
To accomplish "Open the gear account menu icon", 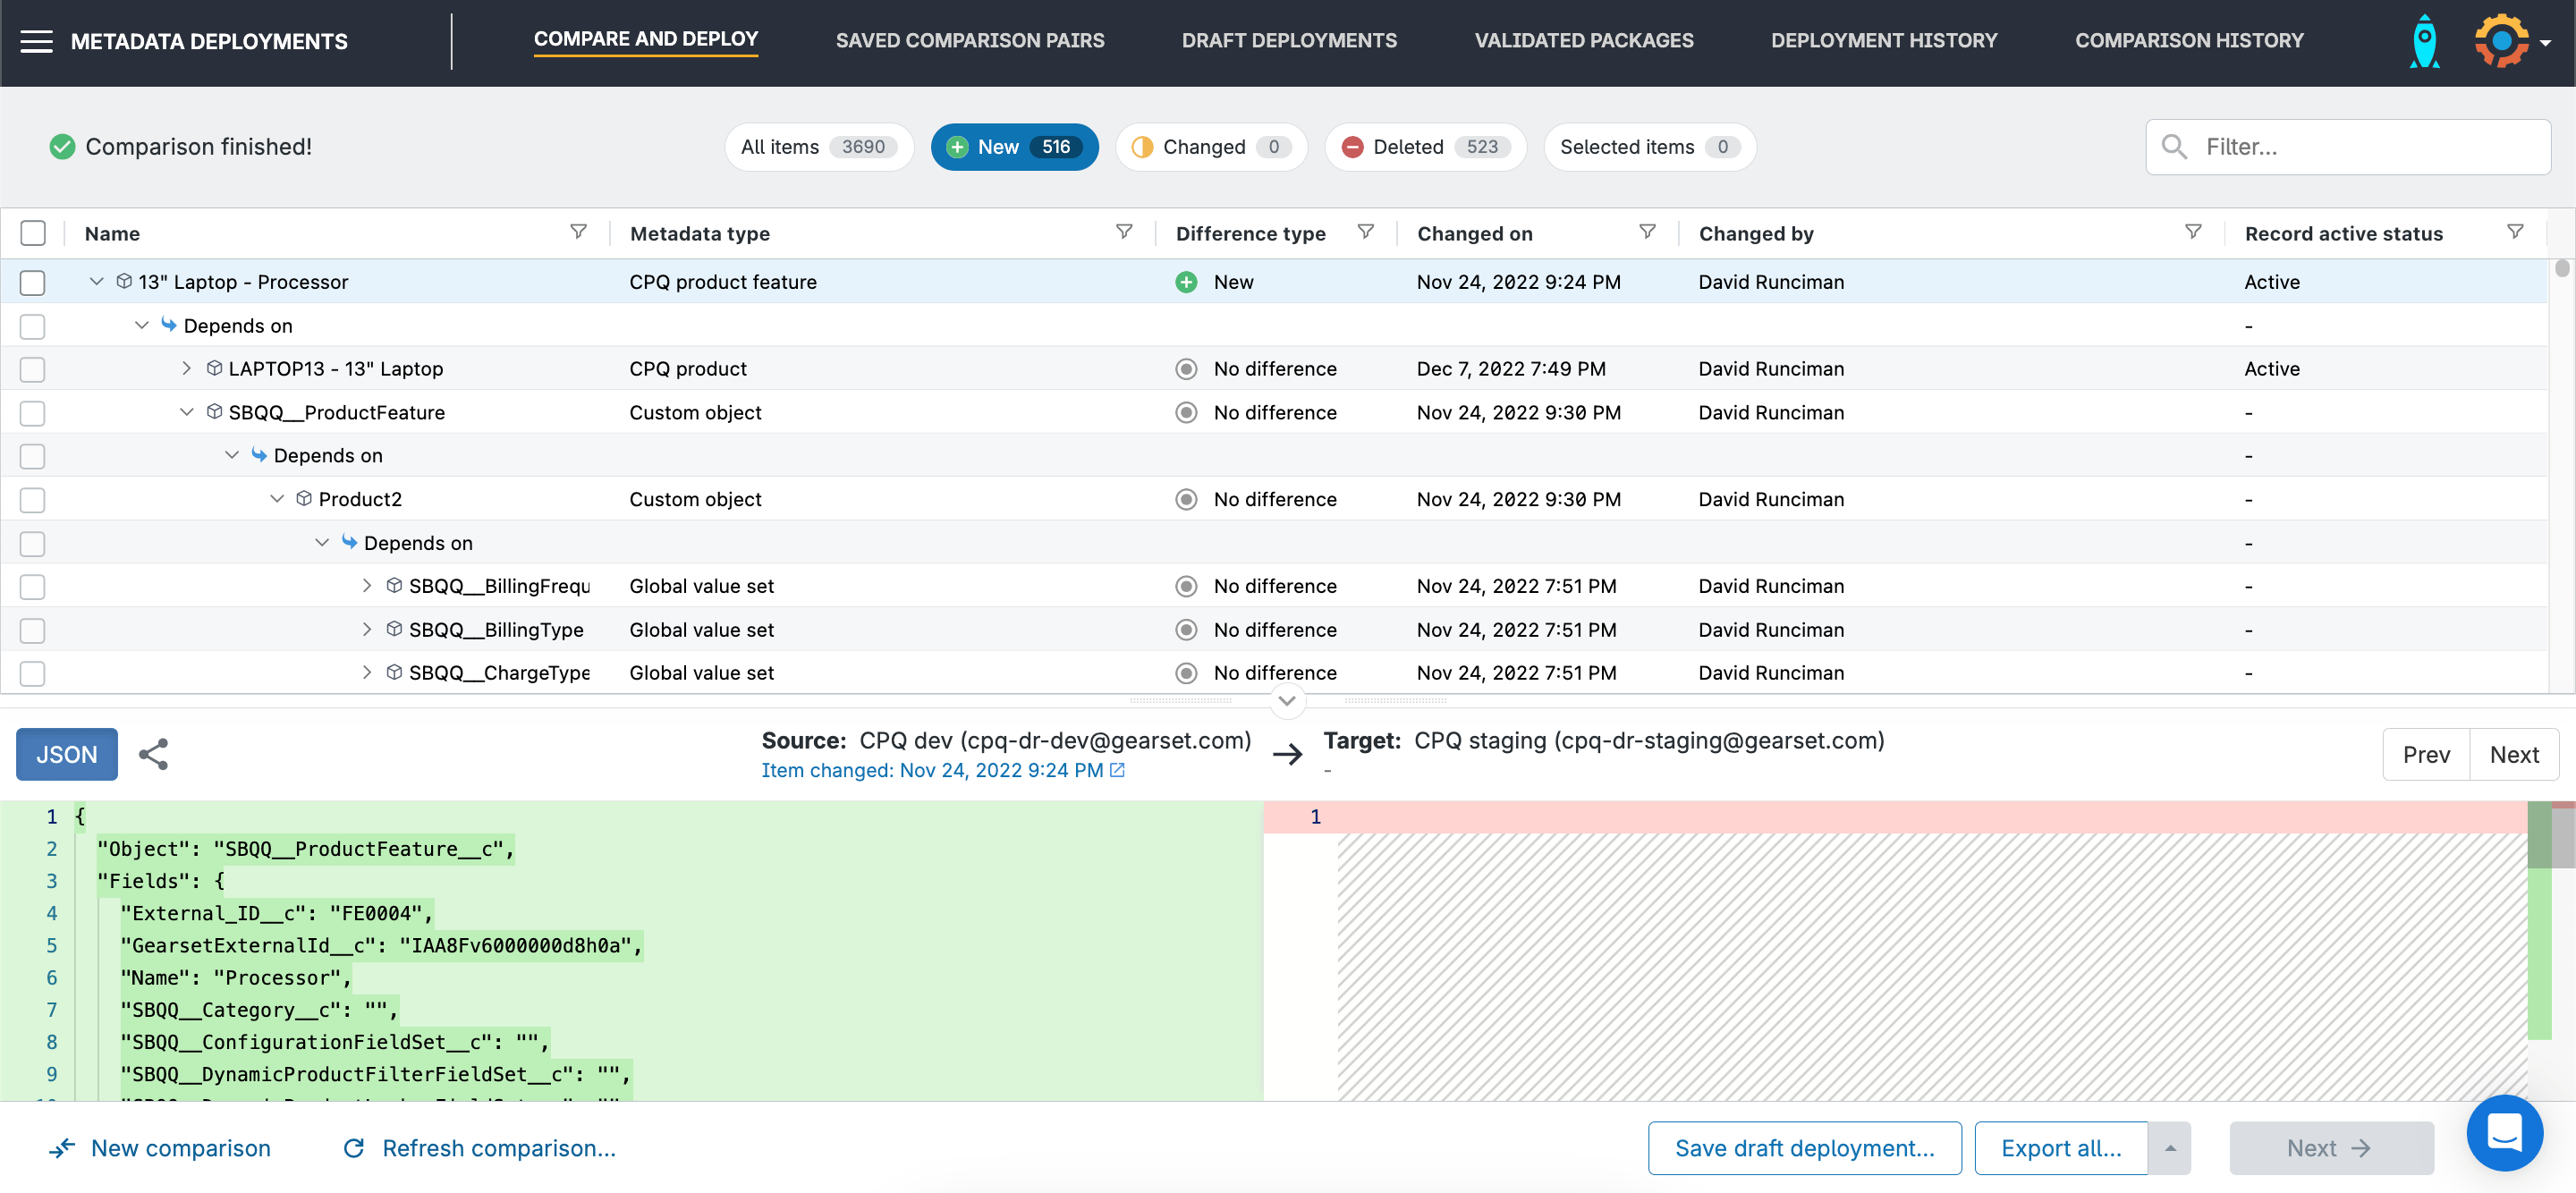I will point(2503,41).
